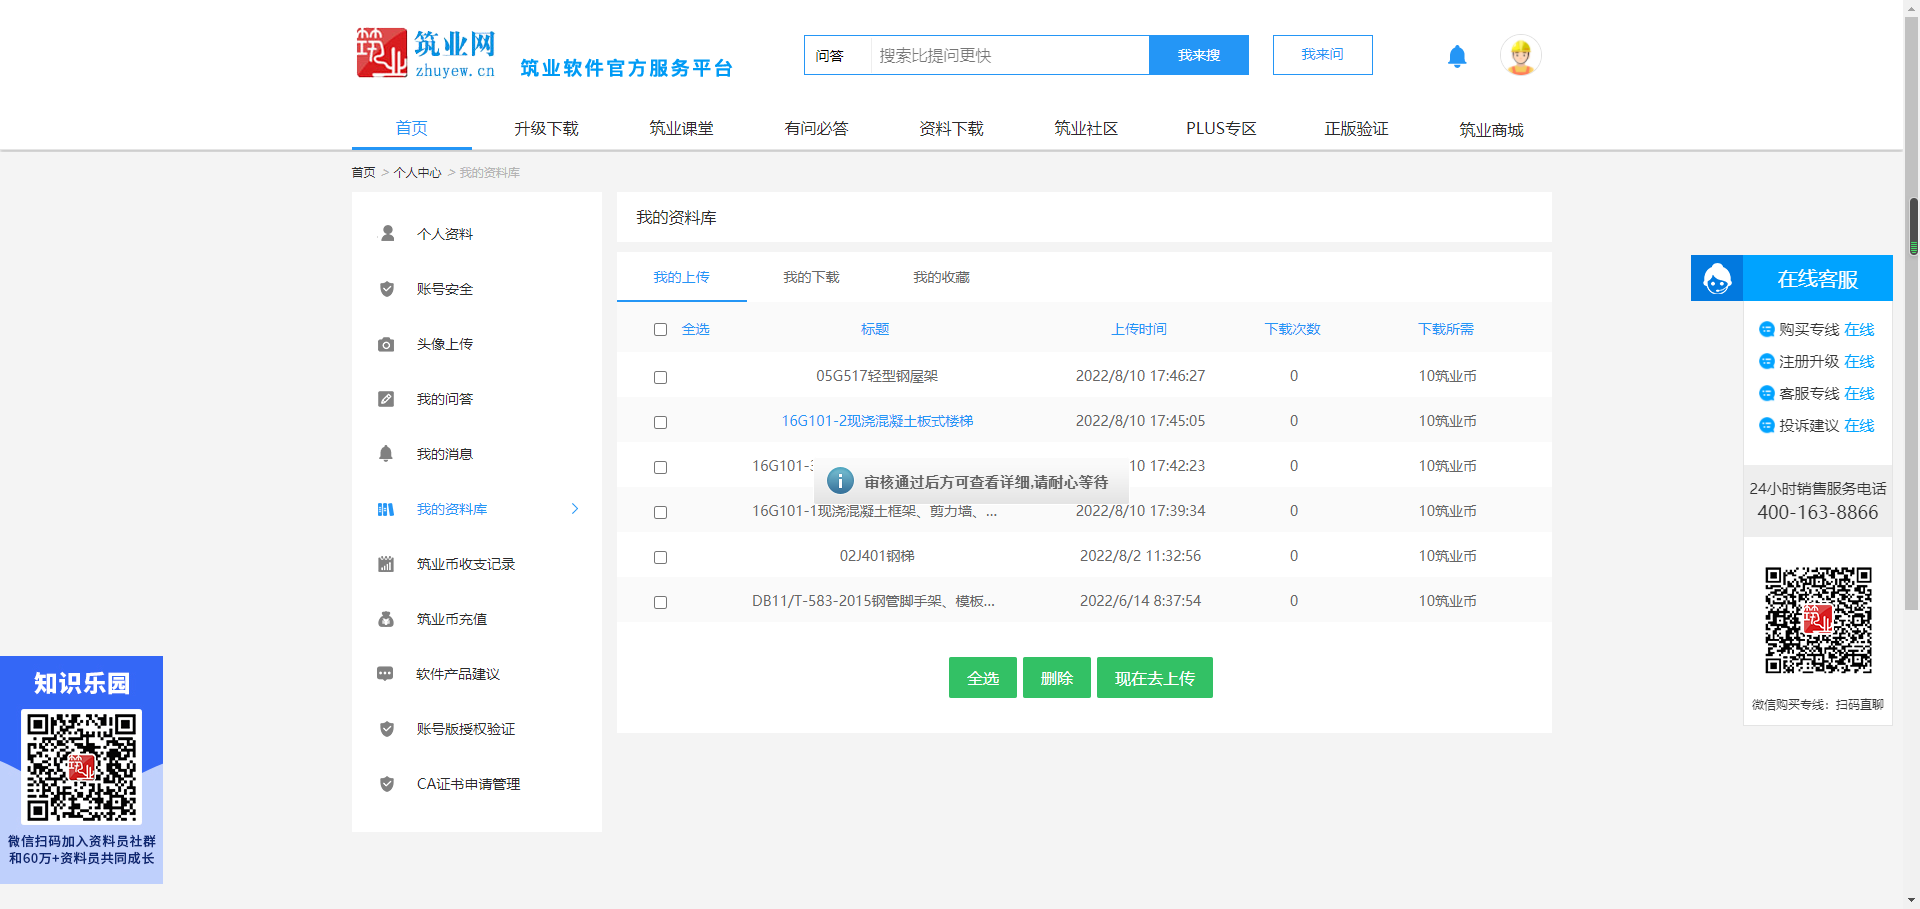Click the CA证书申请管理 shield icon
This screenshot has height=909, width=1920.
point(387,784)
